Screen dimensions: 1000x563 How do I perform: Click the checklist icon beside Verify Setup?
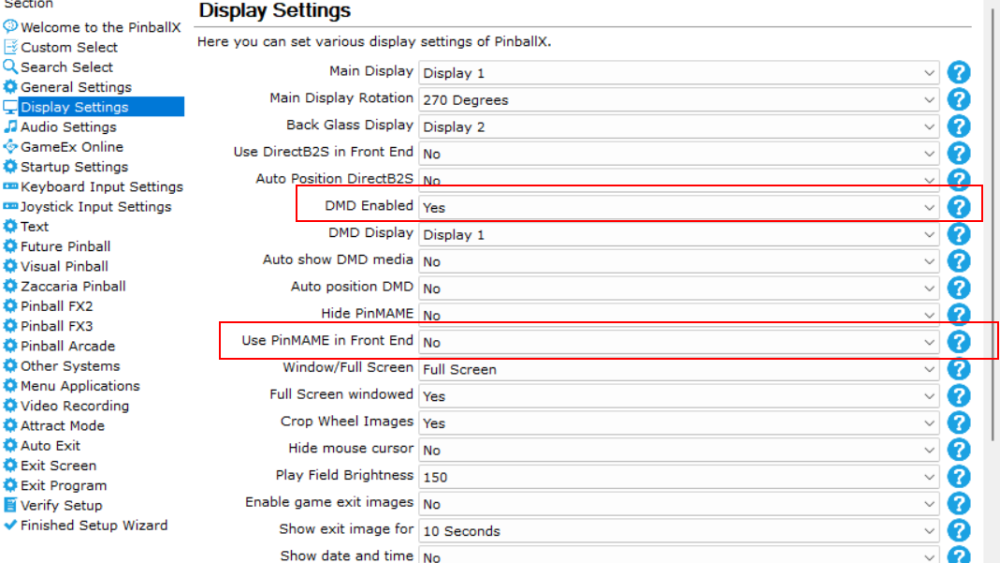pos(10,505)
